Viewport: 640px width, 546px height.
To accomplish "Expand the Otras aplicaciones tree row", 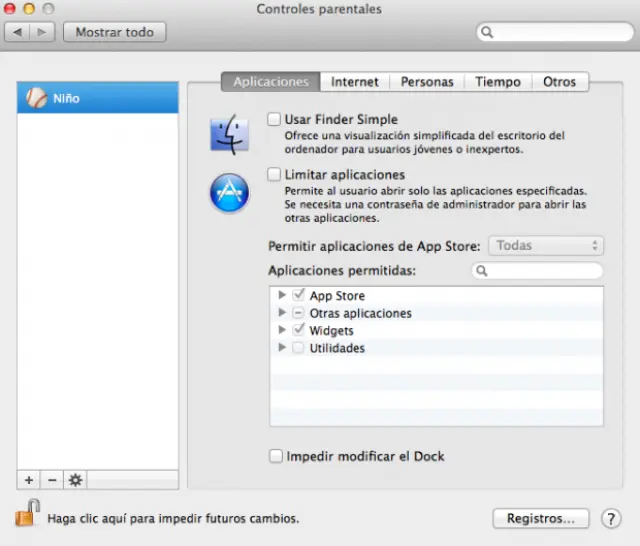I will tap(282, 313).
